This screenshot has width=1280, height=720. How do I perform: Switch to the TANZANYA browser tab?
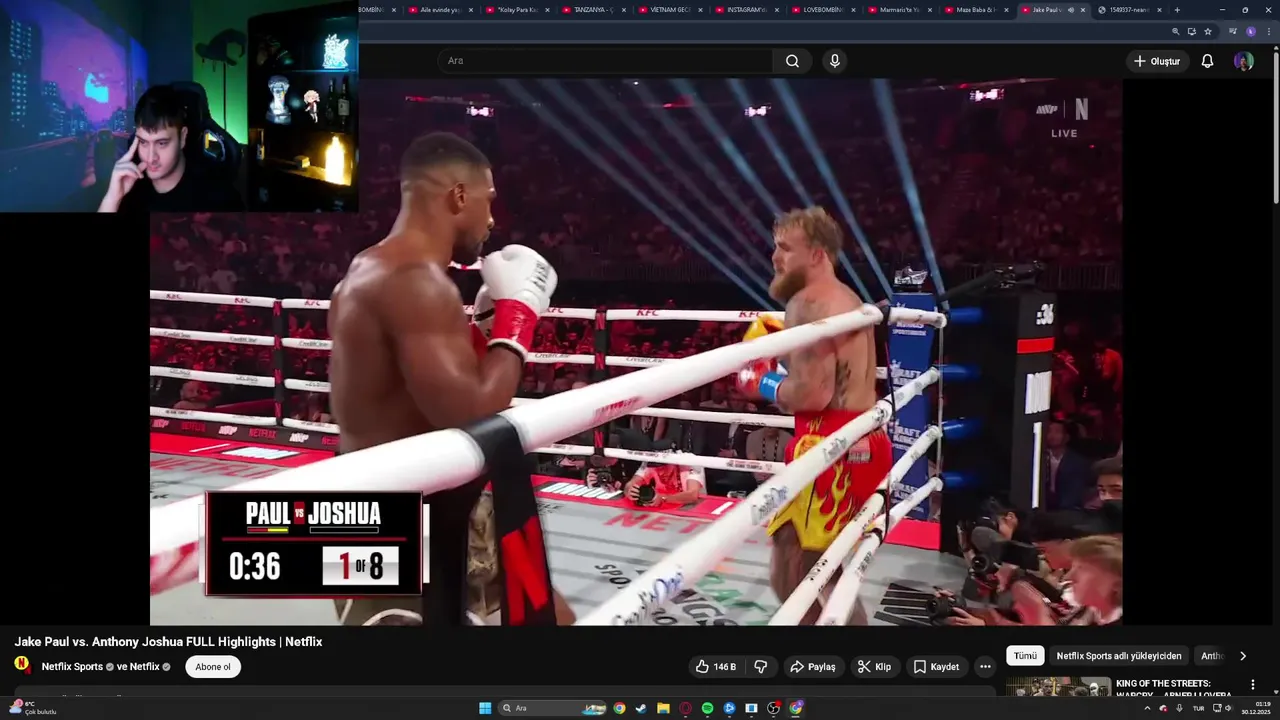click(594, 10)
